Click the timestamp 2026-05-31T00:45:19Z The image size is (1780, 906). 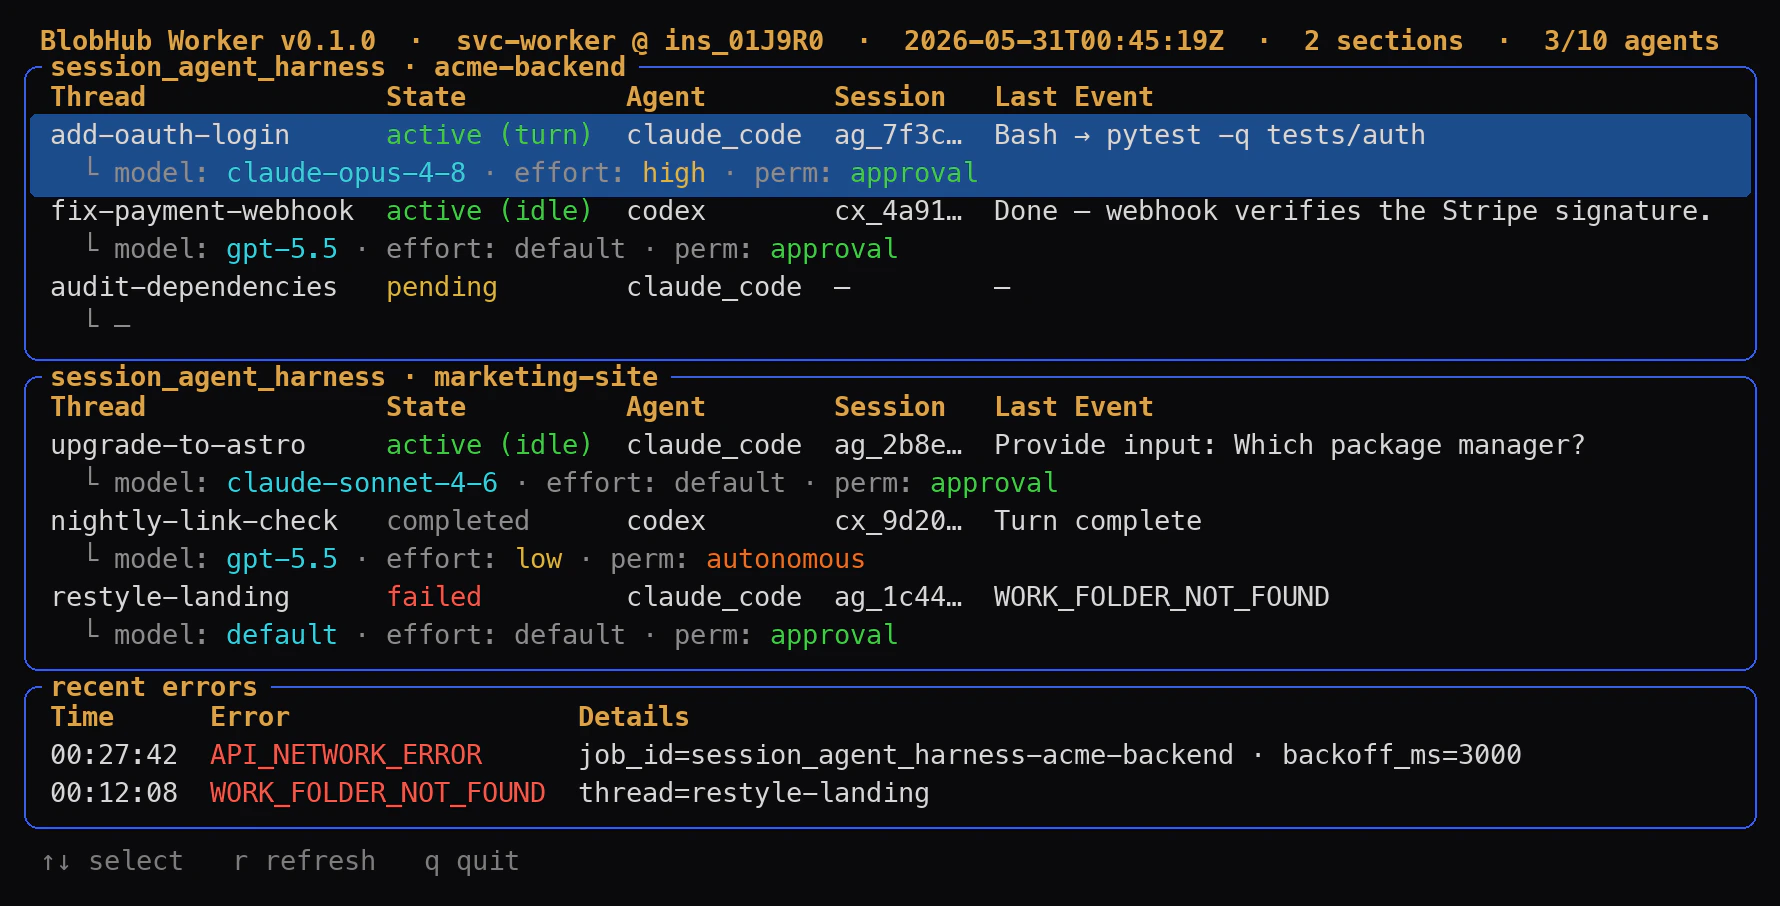tap(1064, 41)
